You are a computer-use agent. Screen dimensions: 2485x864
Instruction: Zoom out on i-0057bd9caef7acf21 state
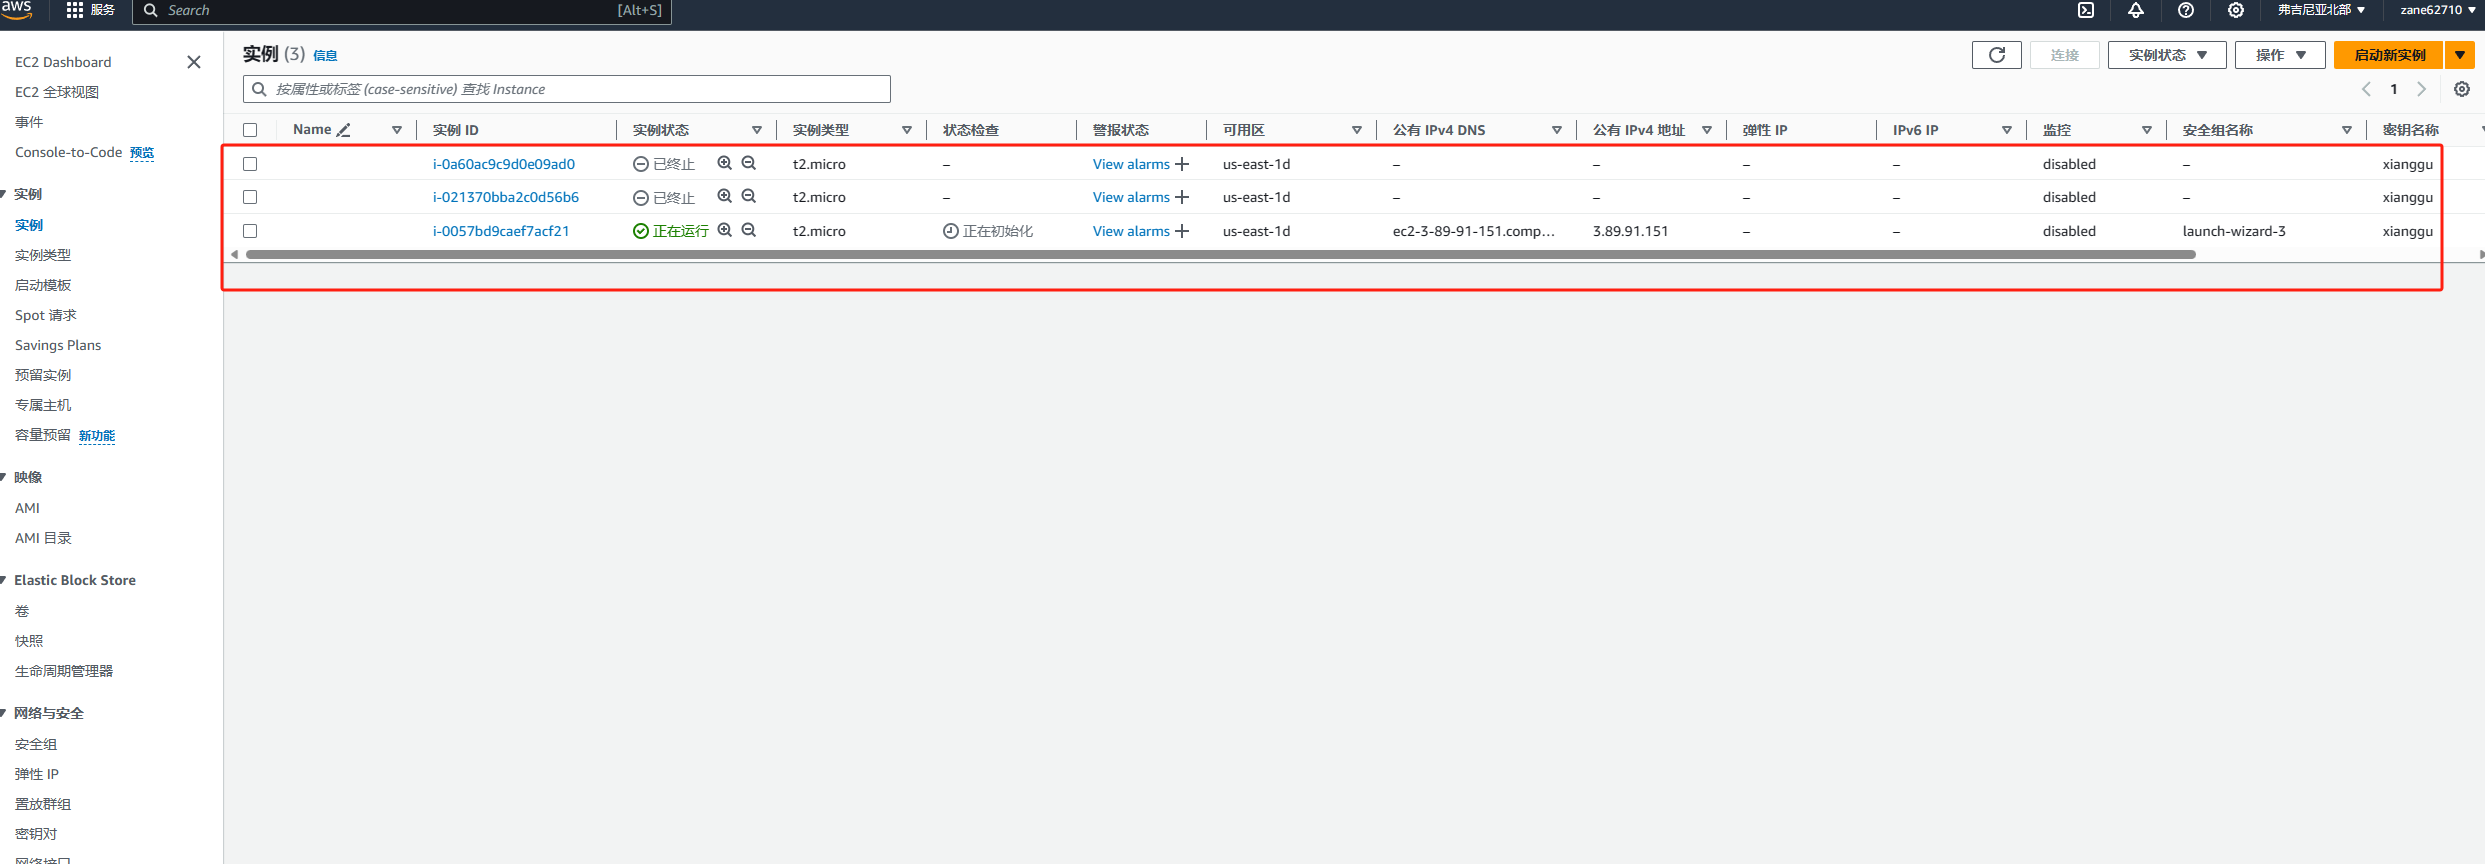[x=749, y=230]
